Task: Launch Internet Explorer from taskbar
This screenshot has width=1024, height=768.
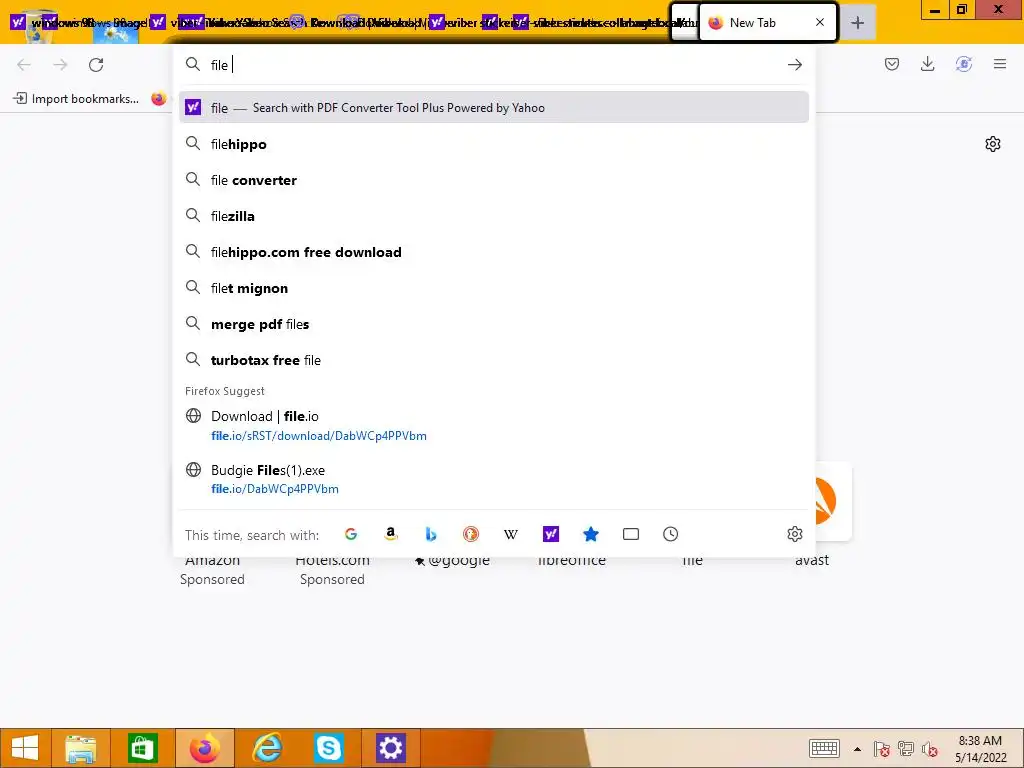Action: (x=267, y=748)
